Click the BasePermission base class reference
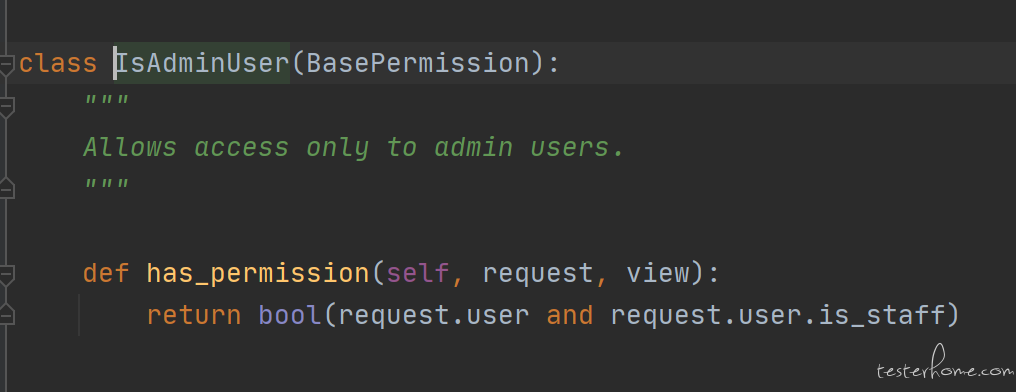This screenshot has height=392, width=1016. coord(418,63)
